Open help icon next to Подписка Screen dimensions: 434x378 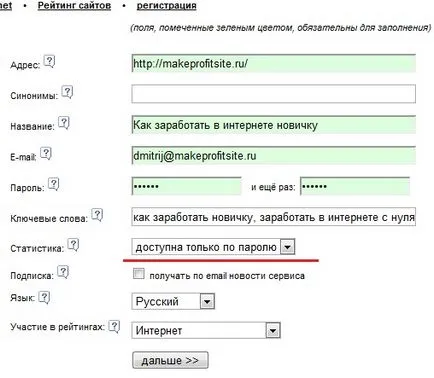63,272
